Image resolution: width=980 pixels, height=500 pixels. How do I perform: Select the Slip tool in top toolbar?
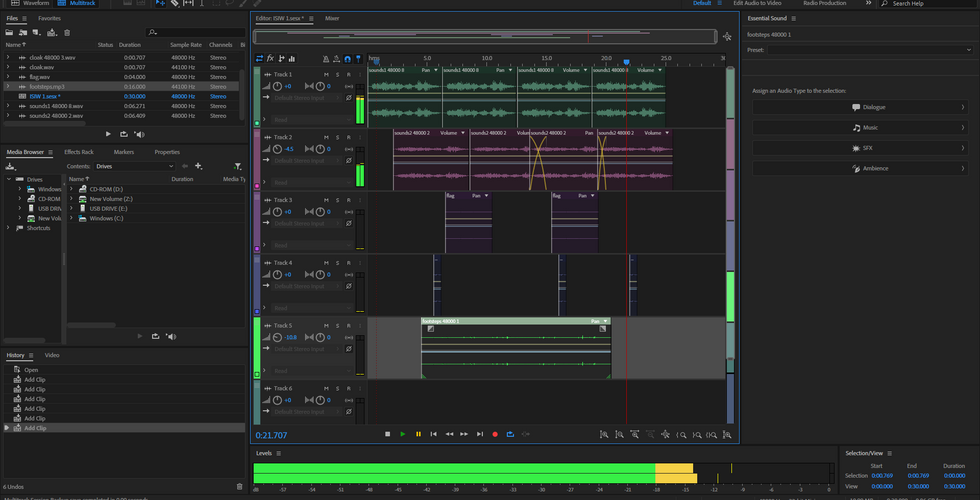pyautogui.click(x=188, y=3)
